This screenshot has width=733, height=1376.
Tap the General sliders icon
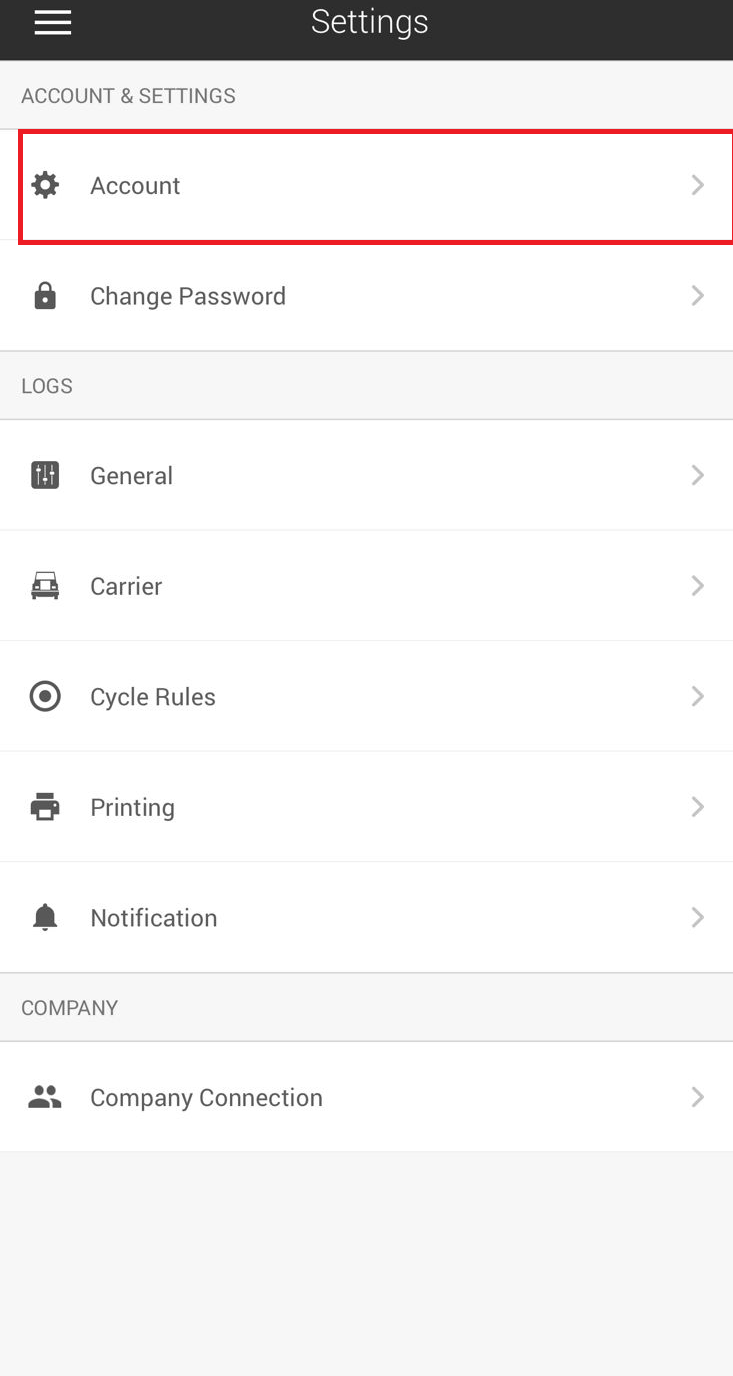tap(45, 475)
